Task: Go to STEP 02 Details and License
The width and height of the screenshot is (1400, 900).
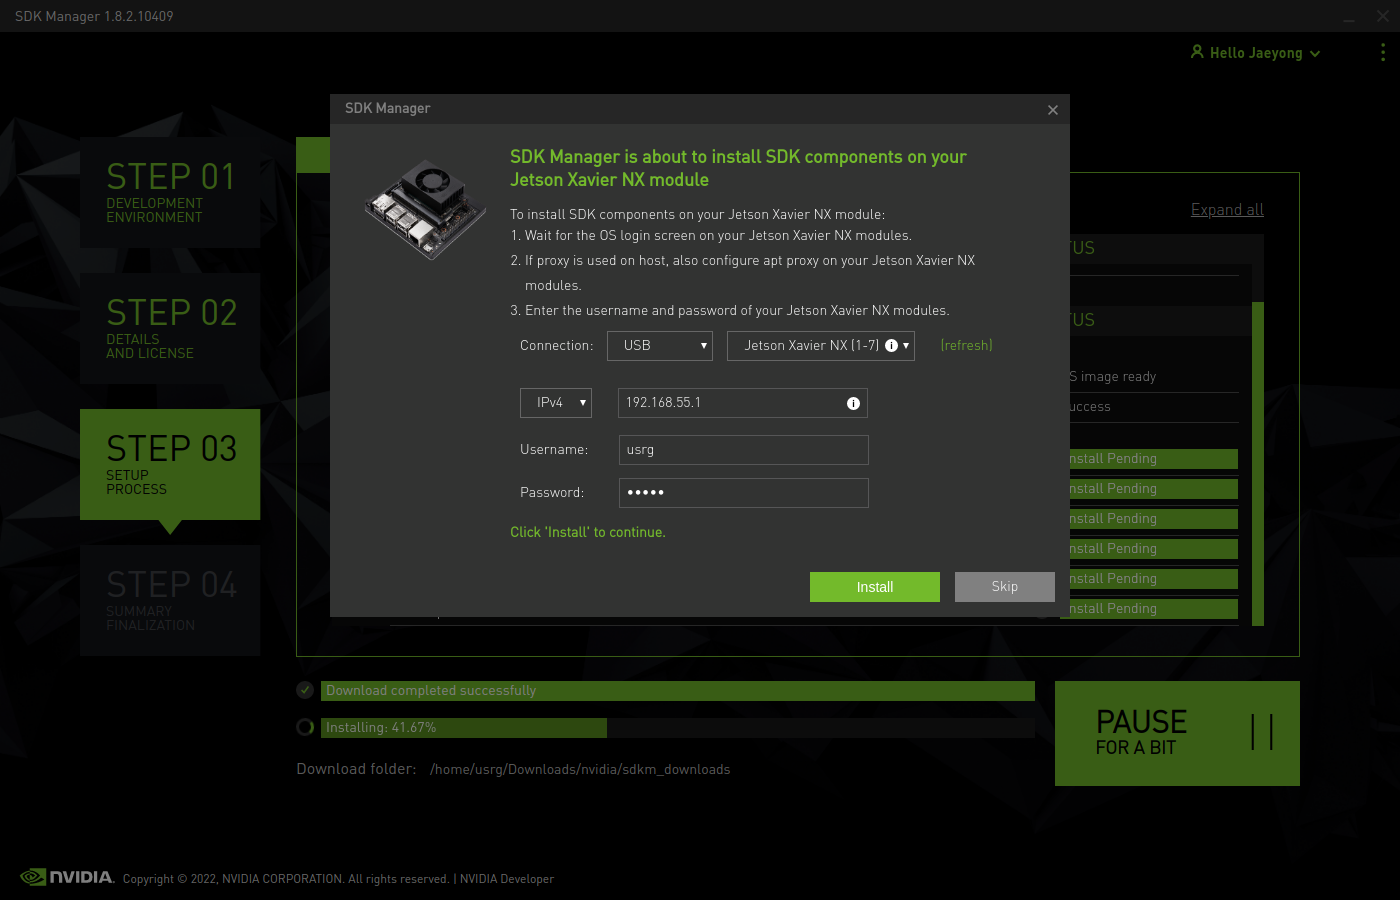Action: pos(170,328)
